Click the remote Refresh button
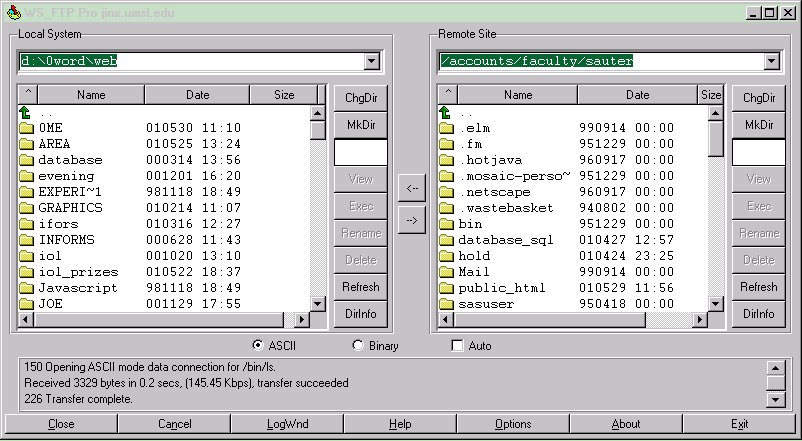The width and height of the screenshot is (802, 441). (x=758, y=287)
